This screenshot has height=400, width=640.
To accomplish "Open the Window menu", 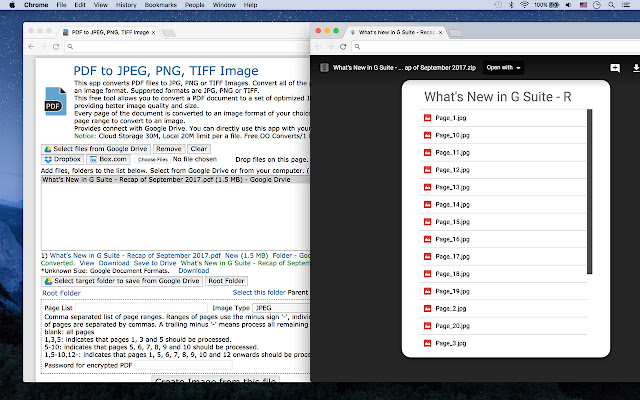I will click(224, 5).
